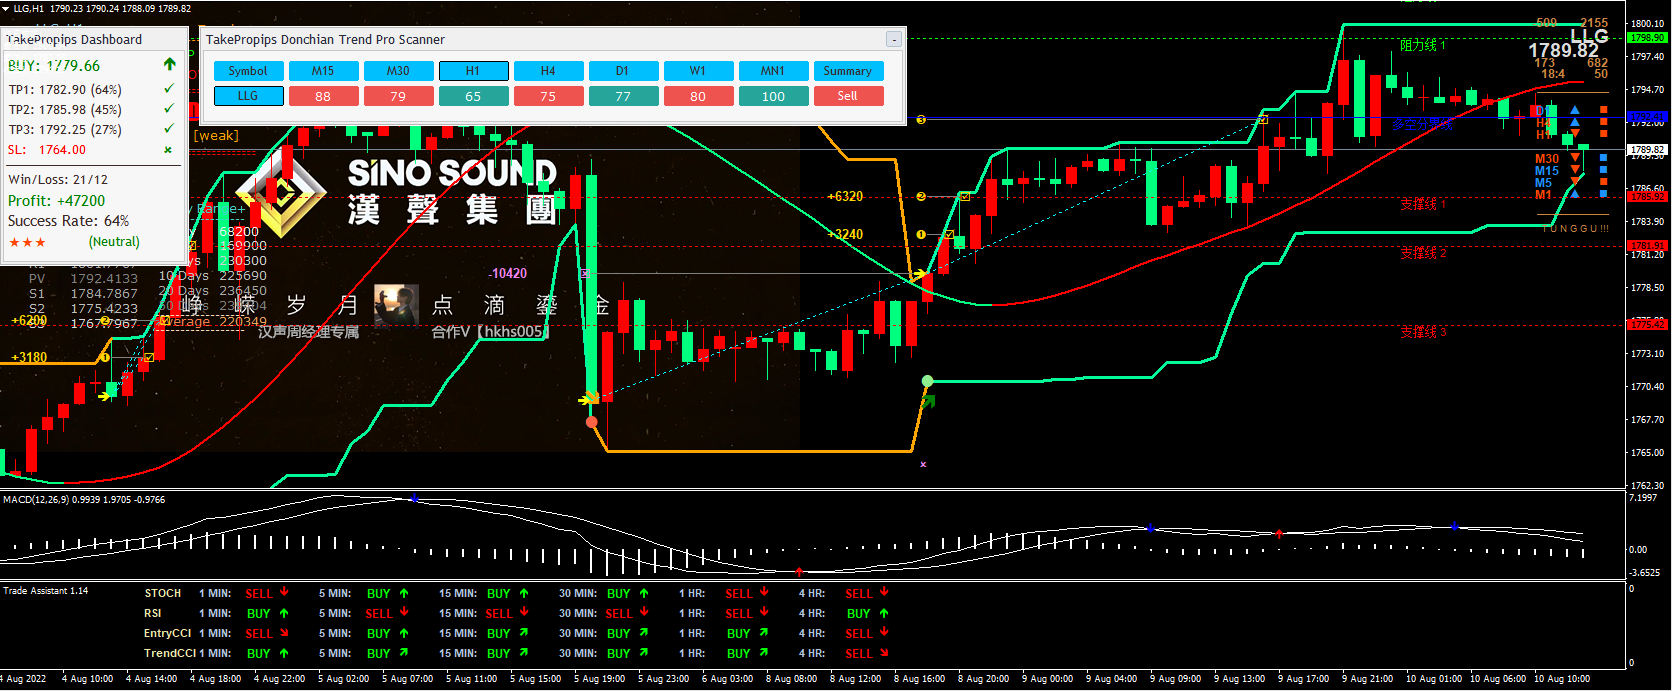Image resolution: width=1673 pixels, height=691 pixels.
Task: Switch scanner to M15 timeframe
Action: [323, 71]
